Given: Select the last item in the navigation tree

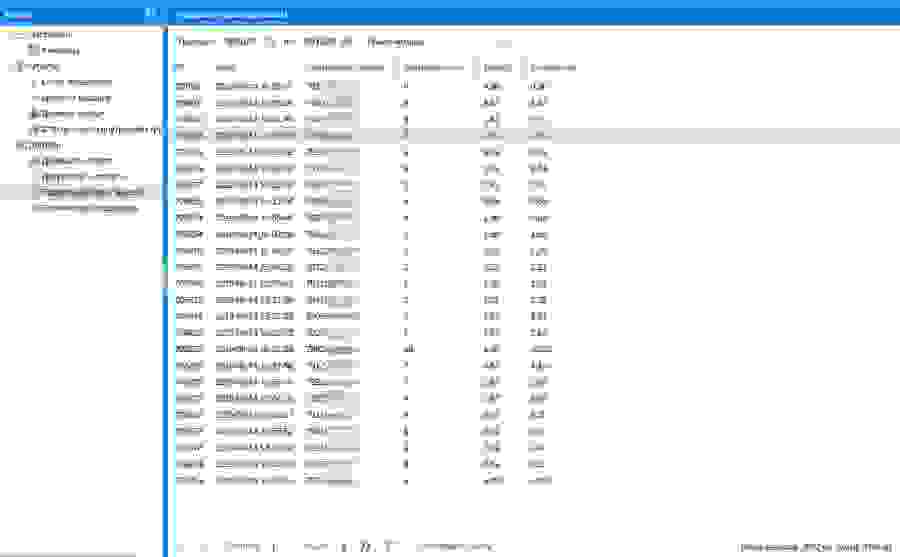Looking at the screenshot, I should (x=84, y=208).
